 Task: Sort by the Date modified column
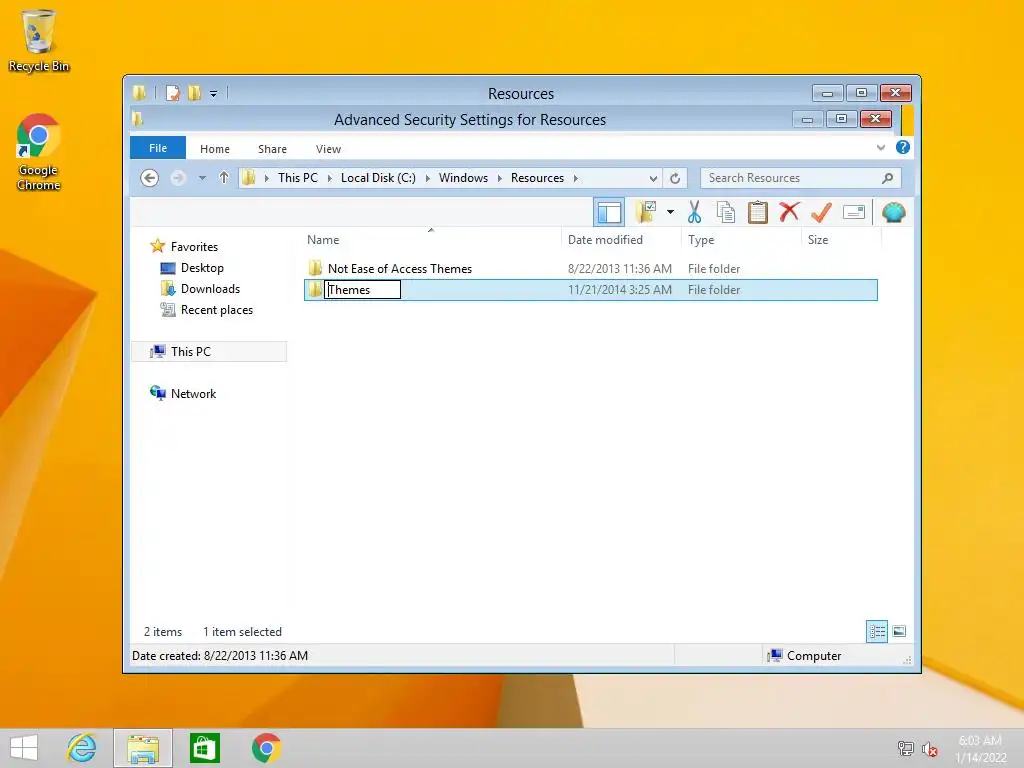click(620, 240)
